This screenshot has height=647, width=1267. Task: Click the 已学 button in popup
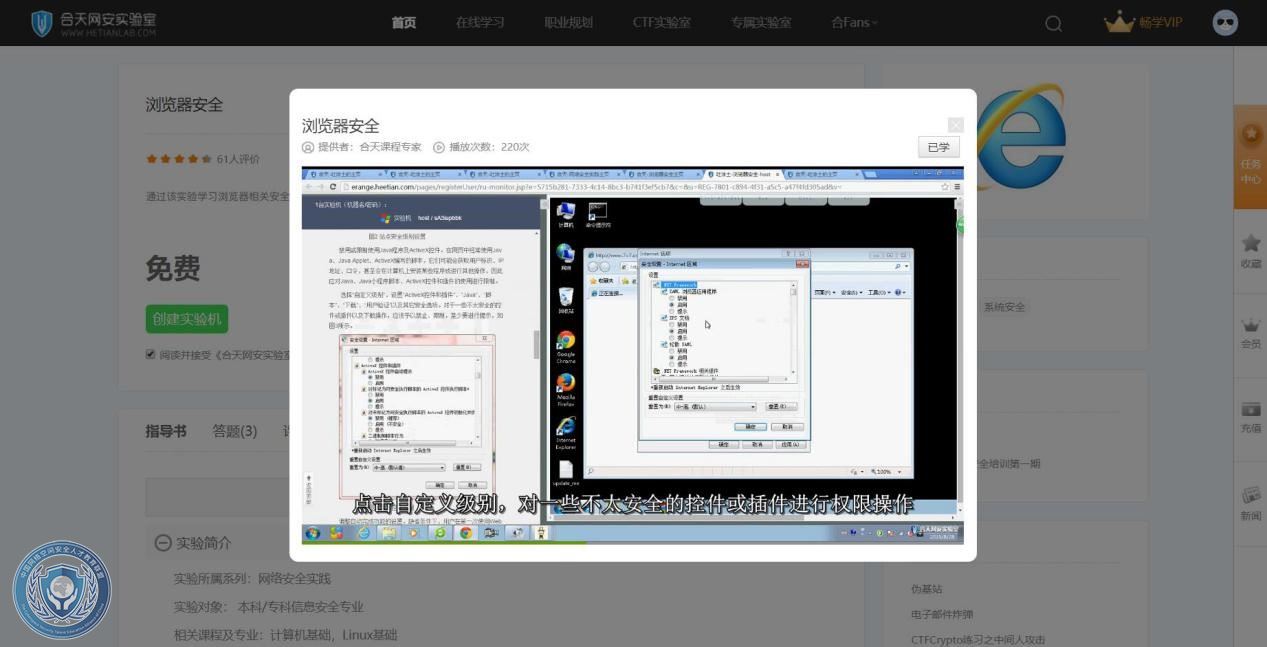coord(938,147)
